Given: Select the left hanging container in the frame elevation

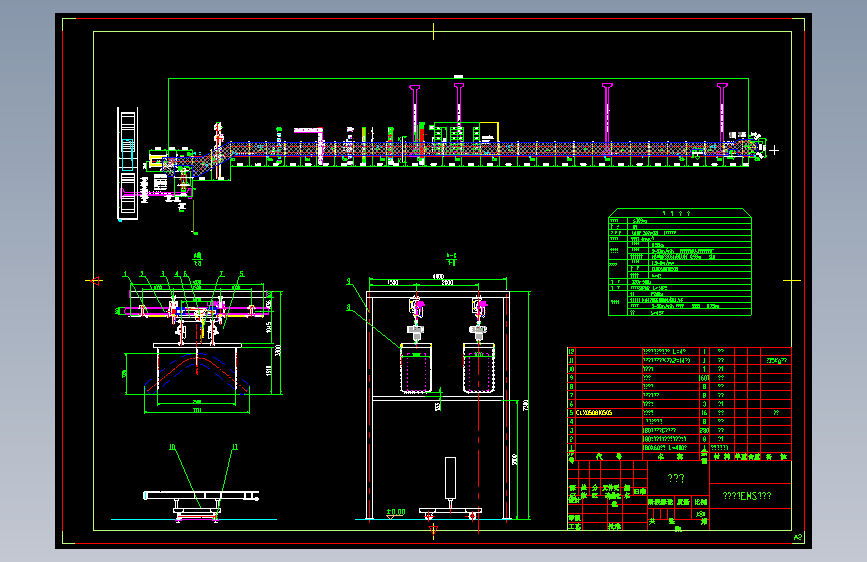Looking at the screenshot, I should coord(416,368).
